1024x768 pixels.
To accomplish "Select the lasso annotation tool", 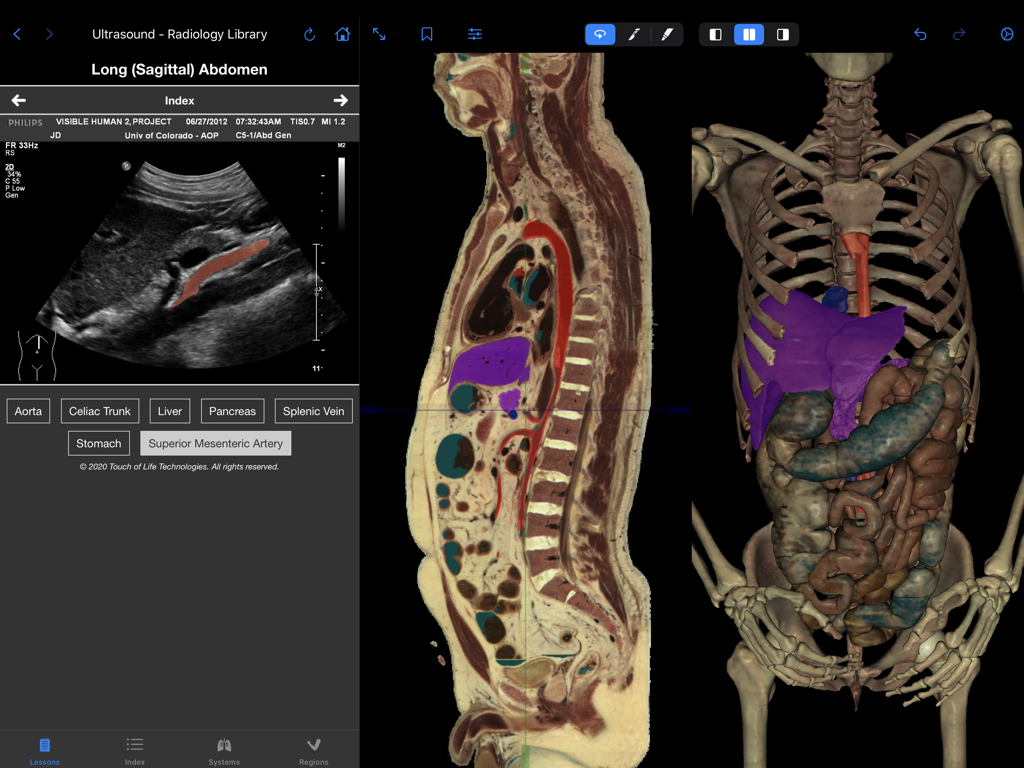I will (600, 33).
